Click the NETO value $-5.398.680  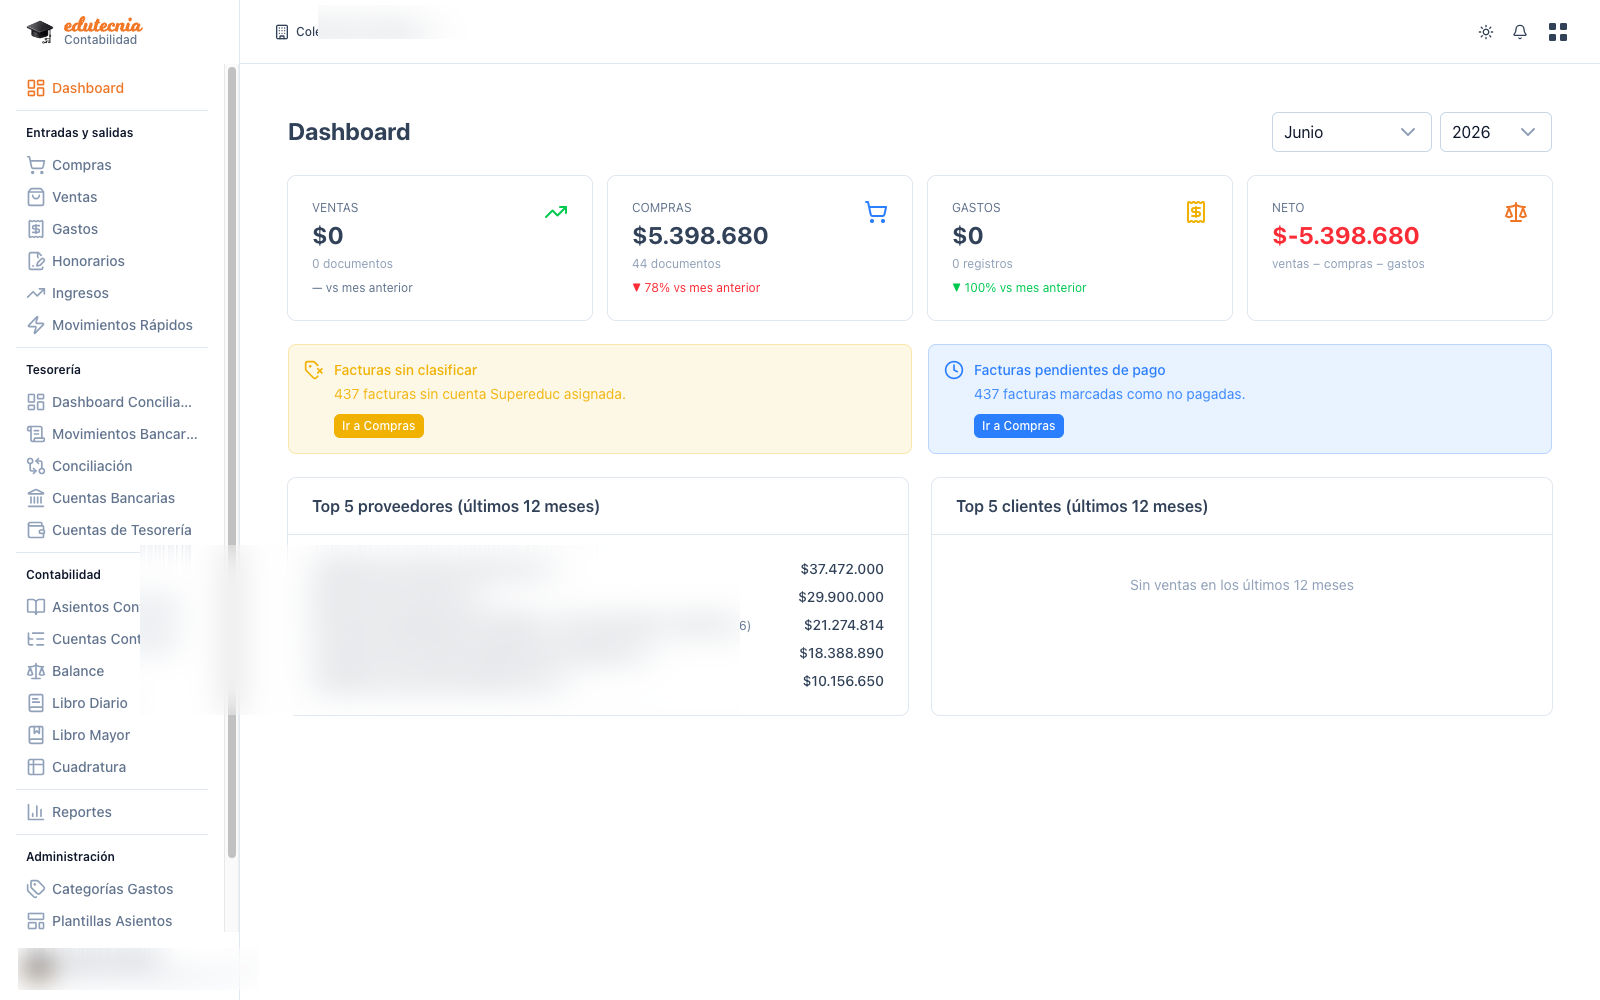point(1345,236)
